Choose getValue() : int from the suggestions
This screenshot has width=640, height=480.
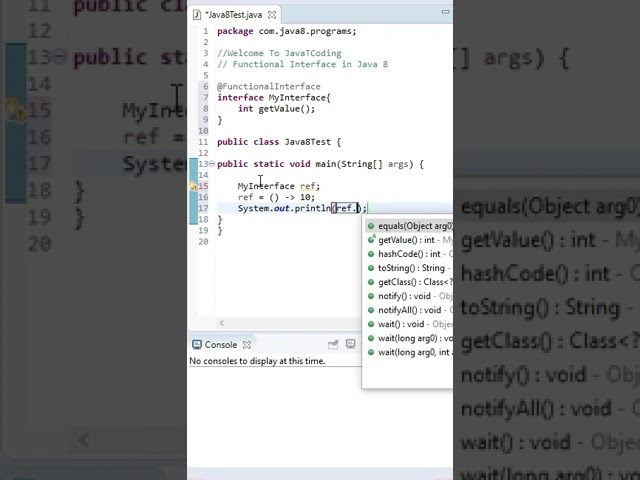[x=409, y=240]
